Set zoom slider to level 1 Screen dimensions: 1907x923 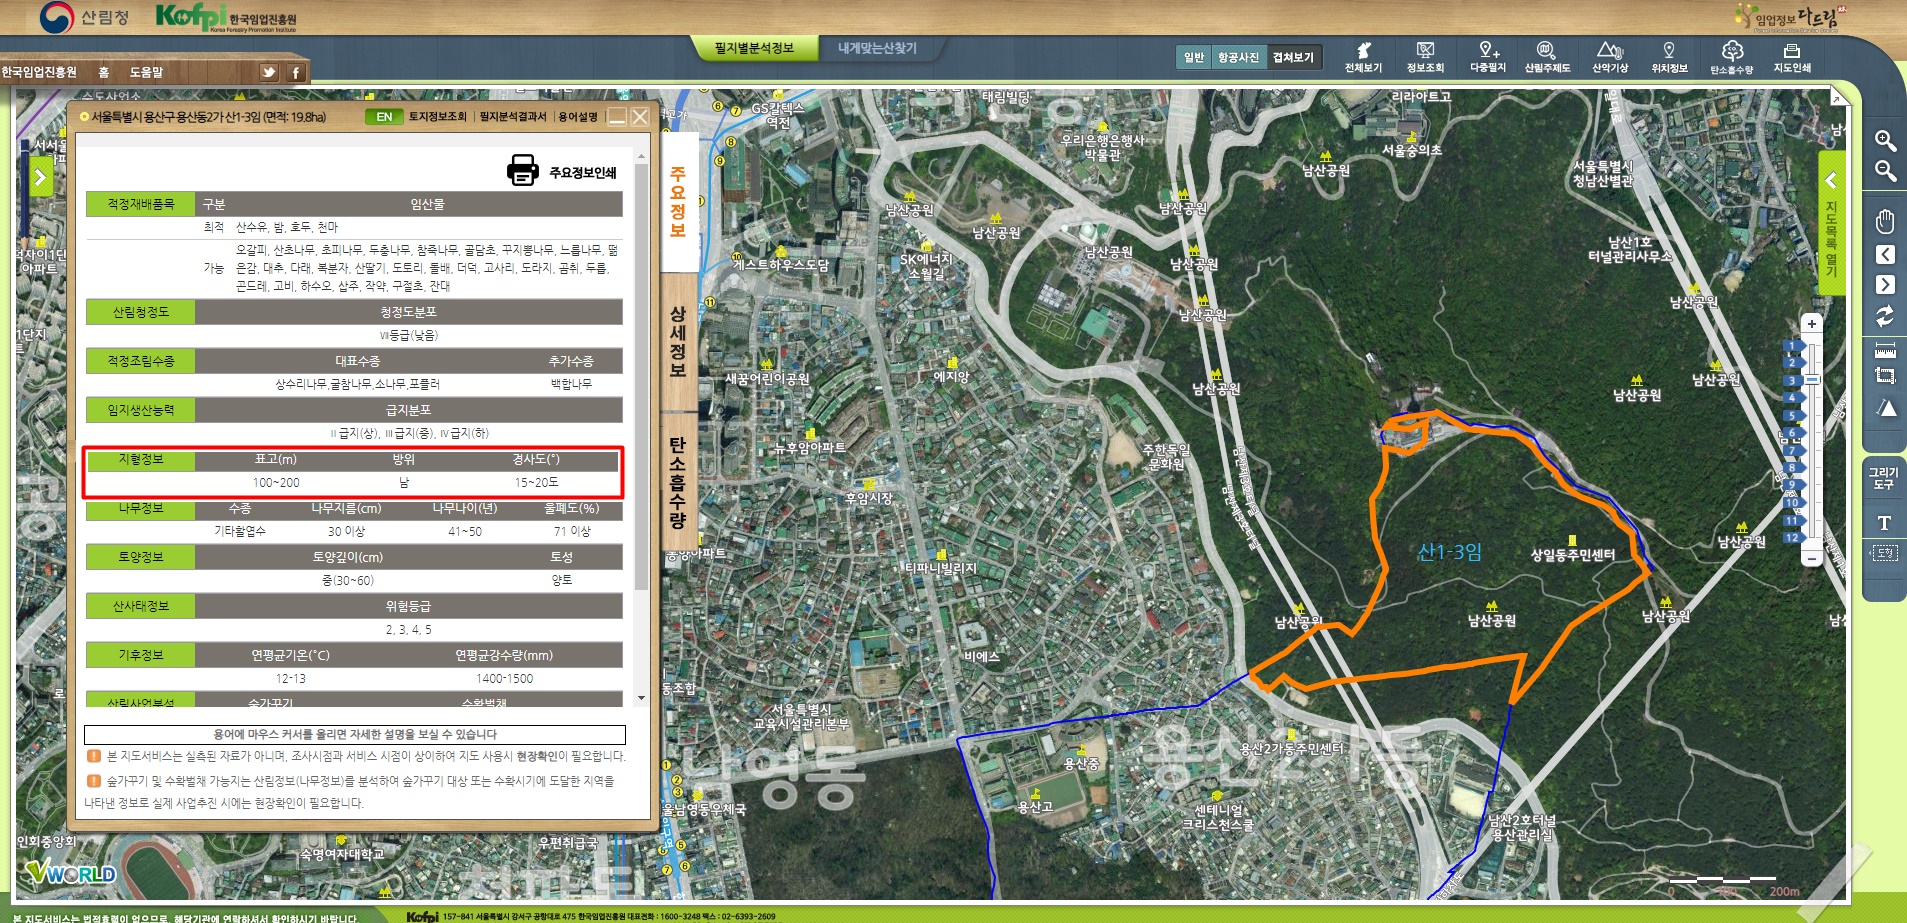1791,346
